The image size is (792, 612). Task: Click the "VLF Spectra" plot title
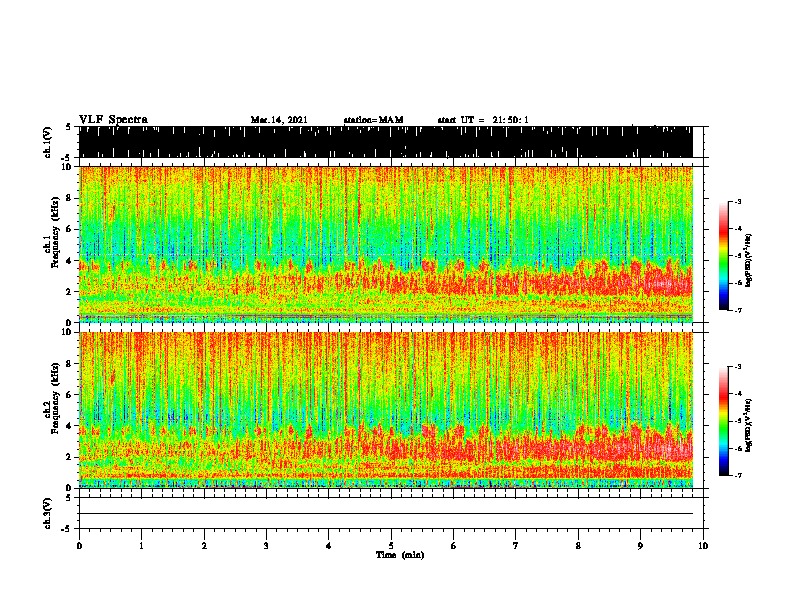(x=113, y=120)
